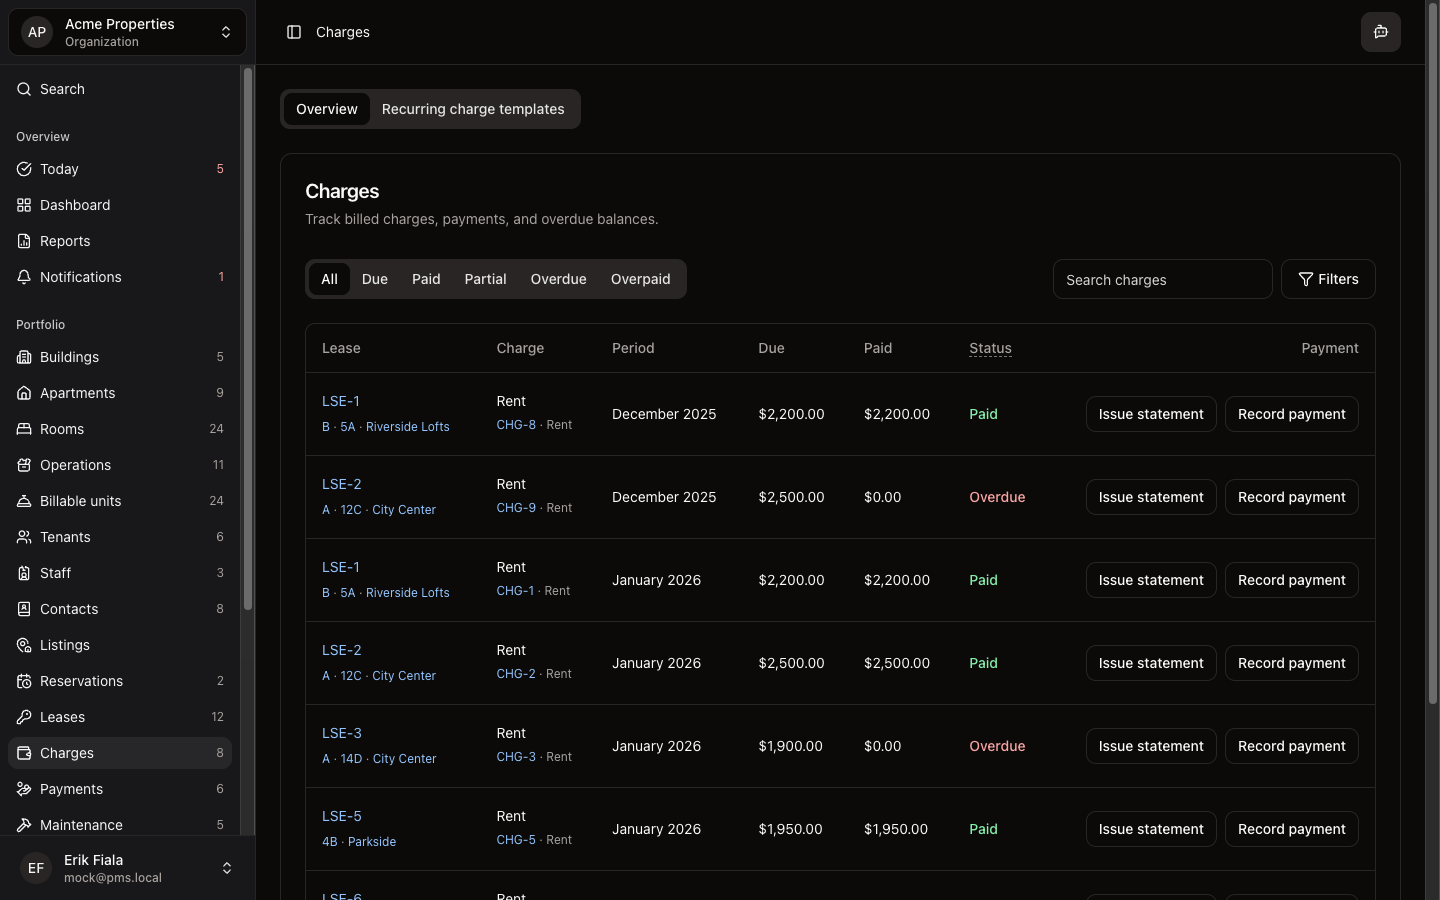
Task: Open Notifications via the bell icon
Action: coord(24,277)
